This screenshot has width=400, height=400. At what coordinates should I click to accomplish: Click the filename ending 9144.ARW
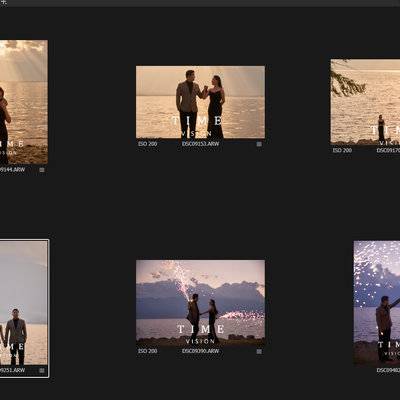pyautogui.click(x=12, y=170)
